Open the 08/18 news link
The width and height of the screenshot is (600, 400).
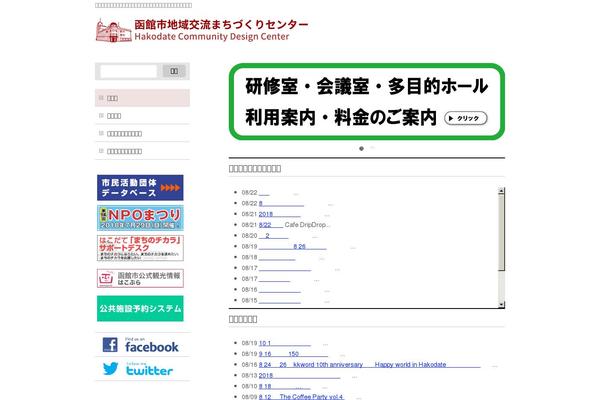(277, 257)
